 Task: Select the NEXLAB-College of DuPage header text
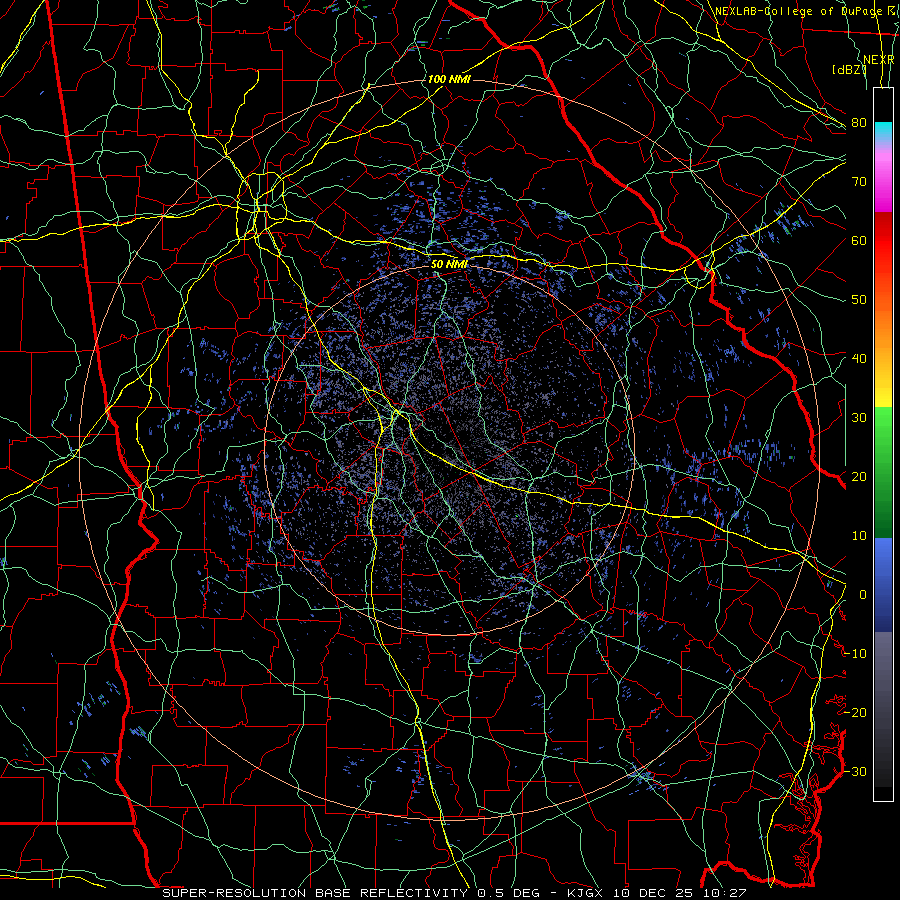(x=798, y=11)
